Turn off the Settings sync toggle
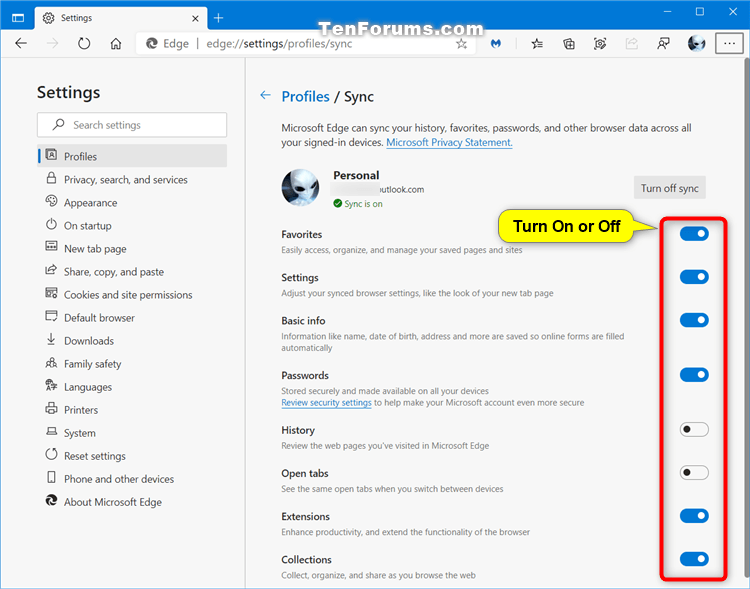 [694, 277]
